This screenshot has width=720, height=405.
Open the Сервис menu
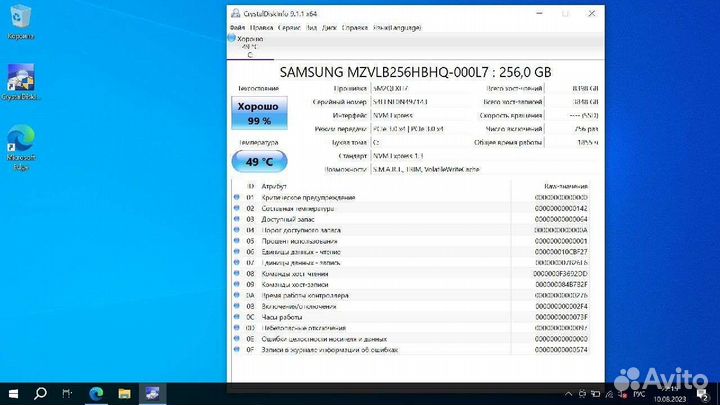coord(289,28)
